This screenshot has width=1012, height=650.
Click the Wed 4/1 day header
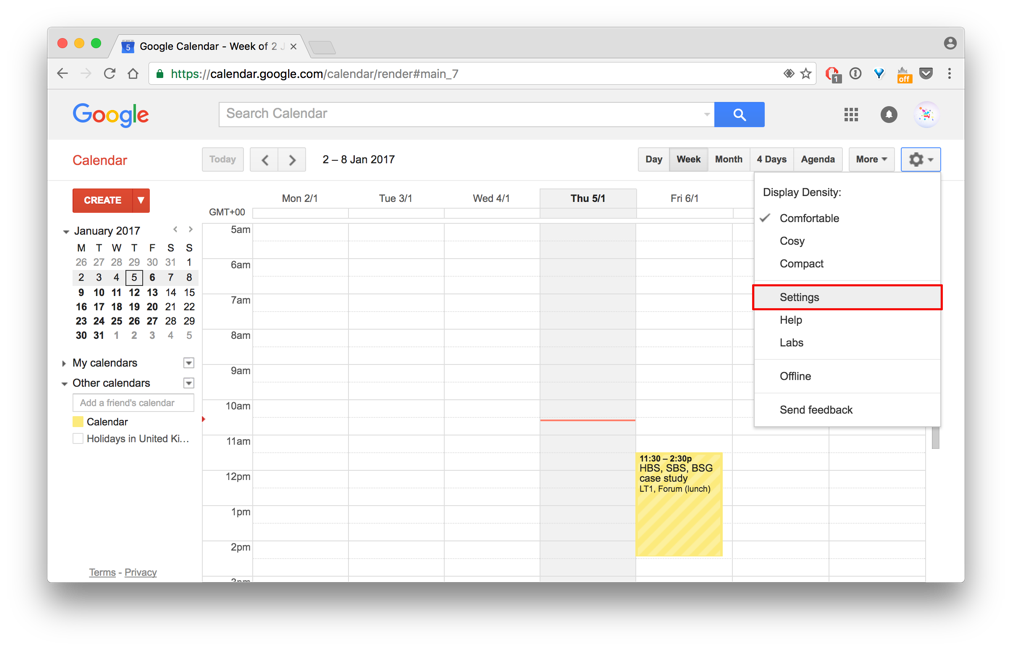point(491,198)
